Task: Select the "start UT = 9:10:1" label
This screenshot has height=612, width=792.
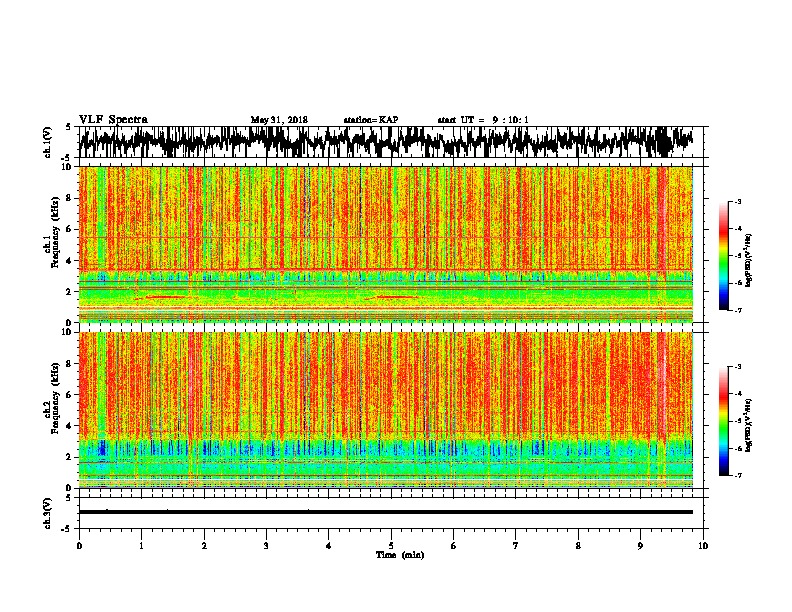Action: click(x=483, y=120)
